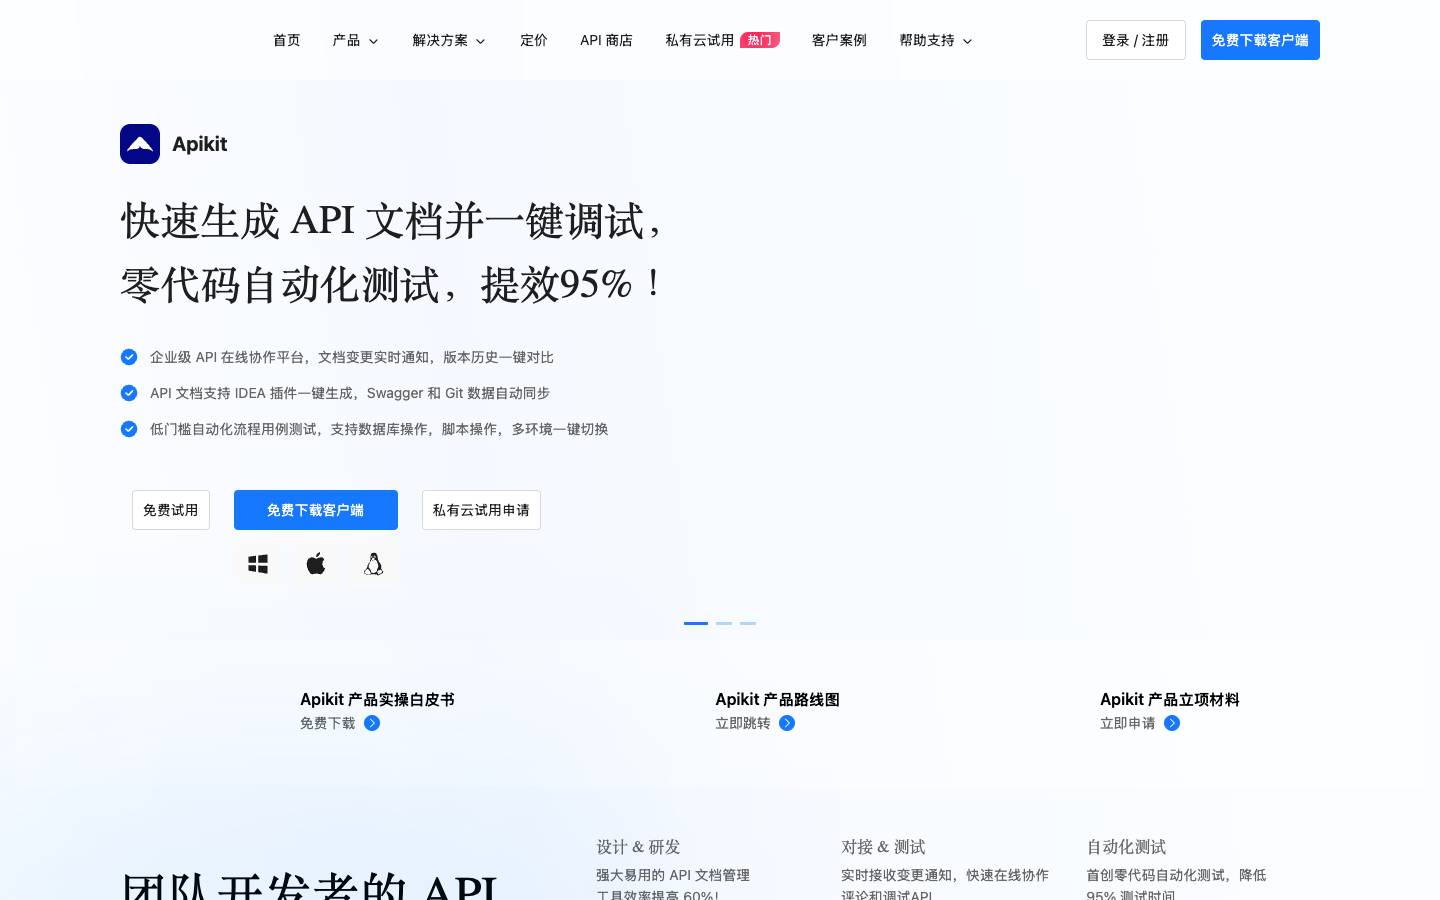The height and width of the screenshot is (900, 1440).
Task: Click the IDEA 插件一键生成 bullet line
Action: 350,393
